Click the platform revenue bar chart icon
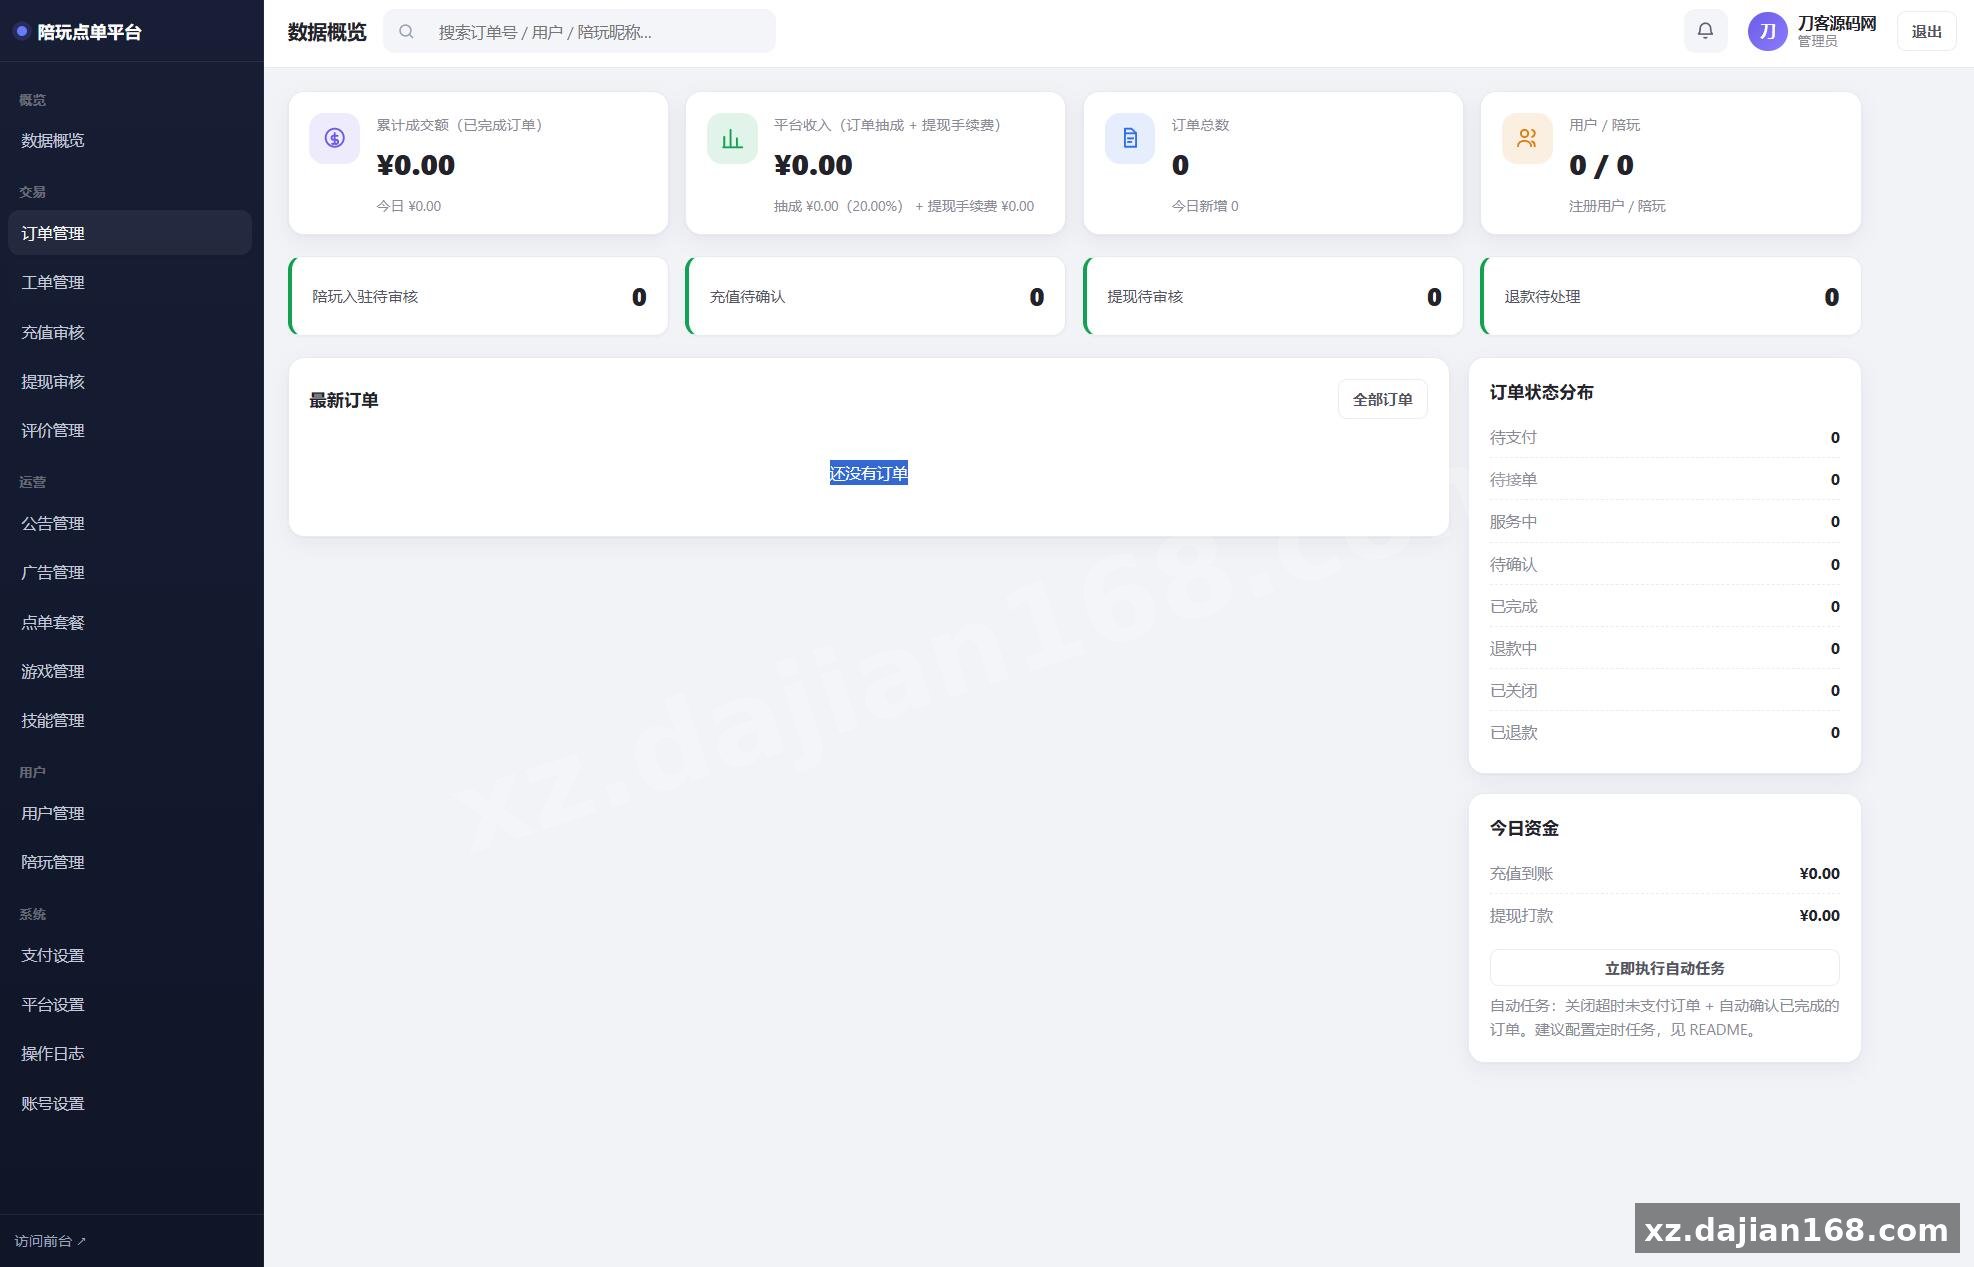The image size is (1974, 1267). pos(732,138)
